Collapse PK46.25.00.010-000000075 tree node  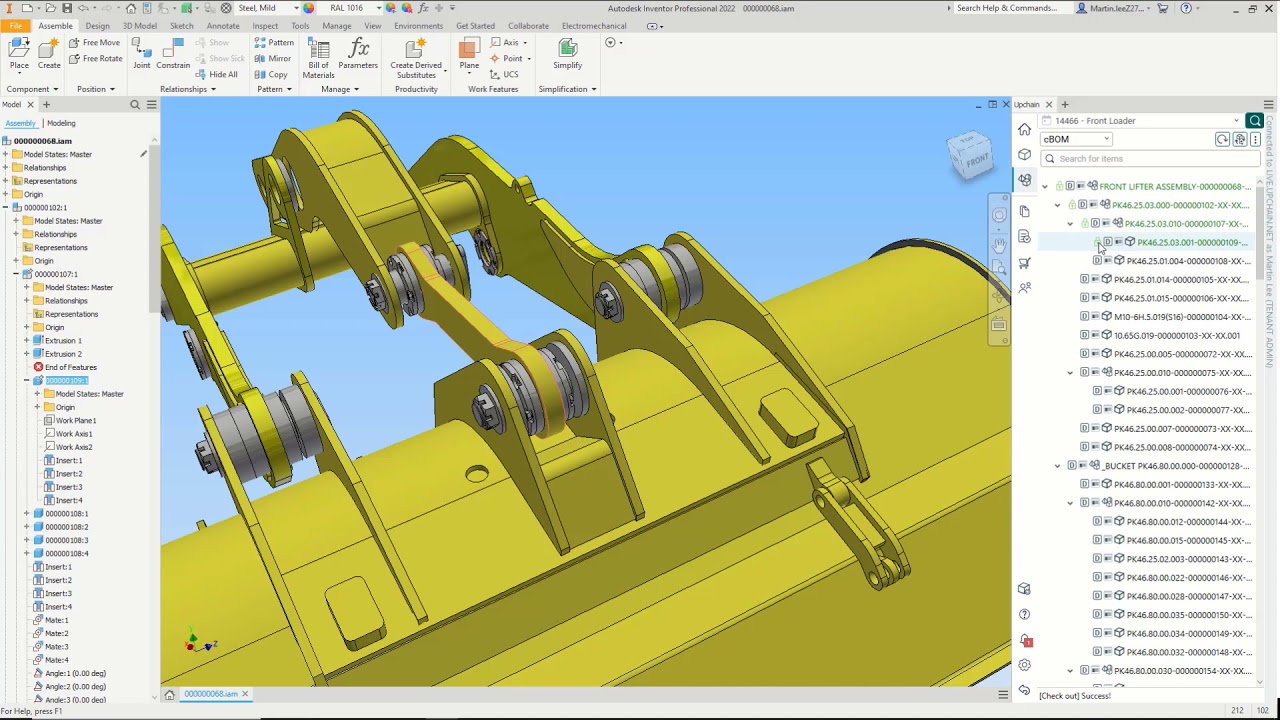[1070, 373]
